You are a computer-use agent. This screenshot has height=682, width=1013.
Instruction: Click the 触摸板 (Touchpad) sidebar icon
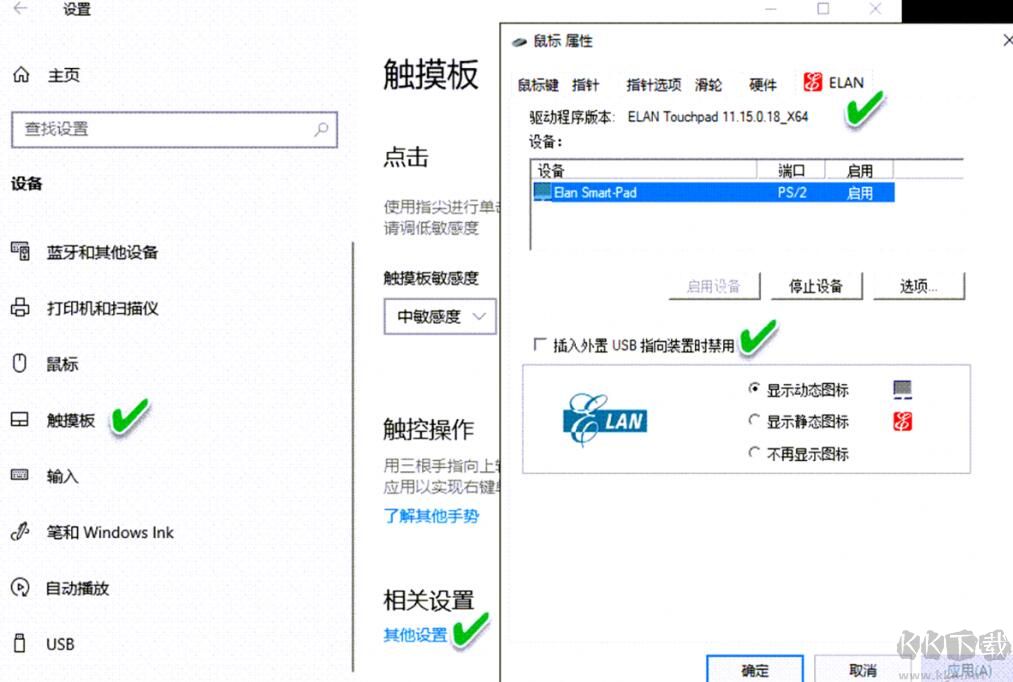(x=20, y=420)
